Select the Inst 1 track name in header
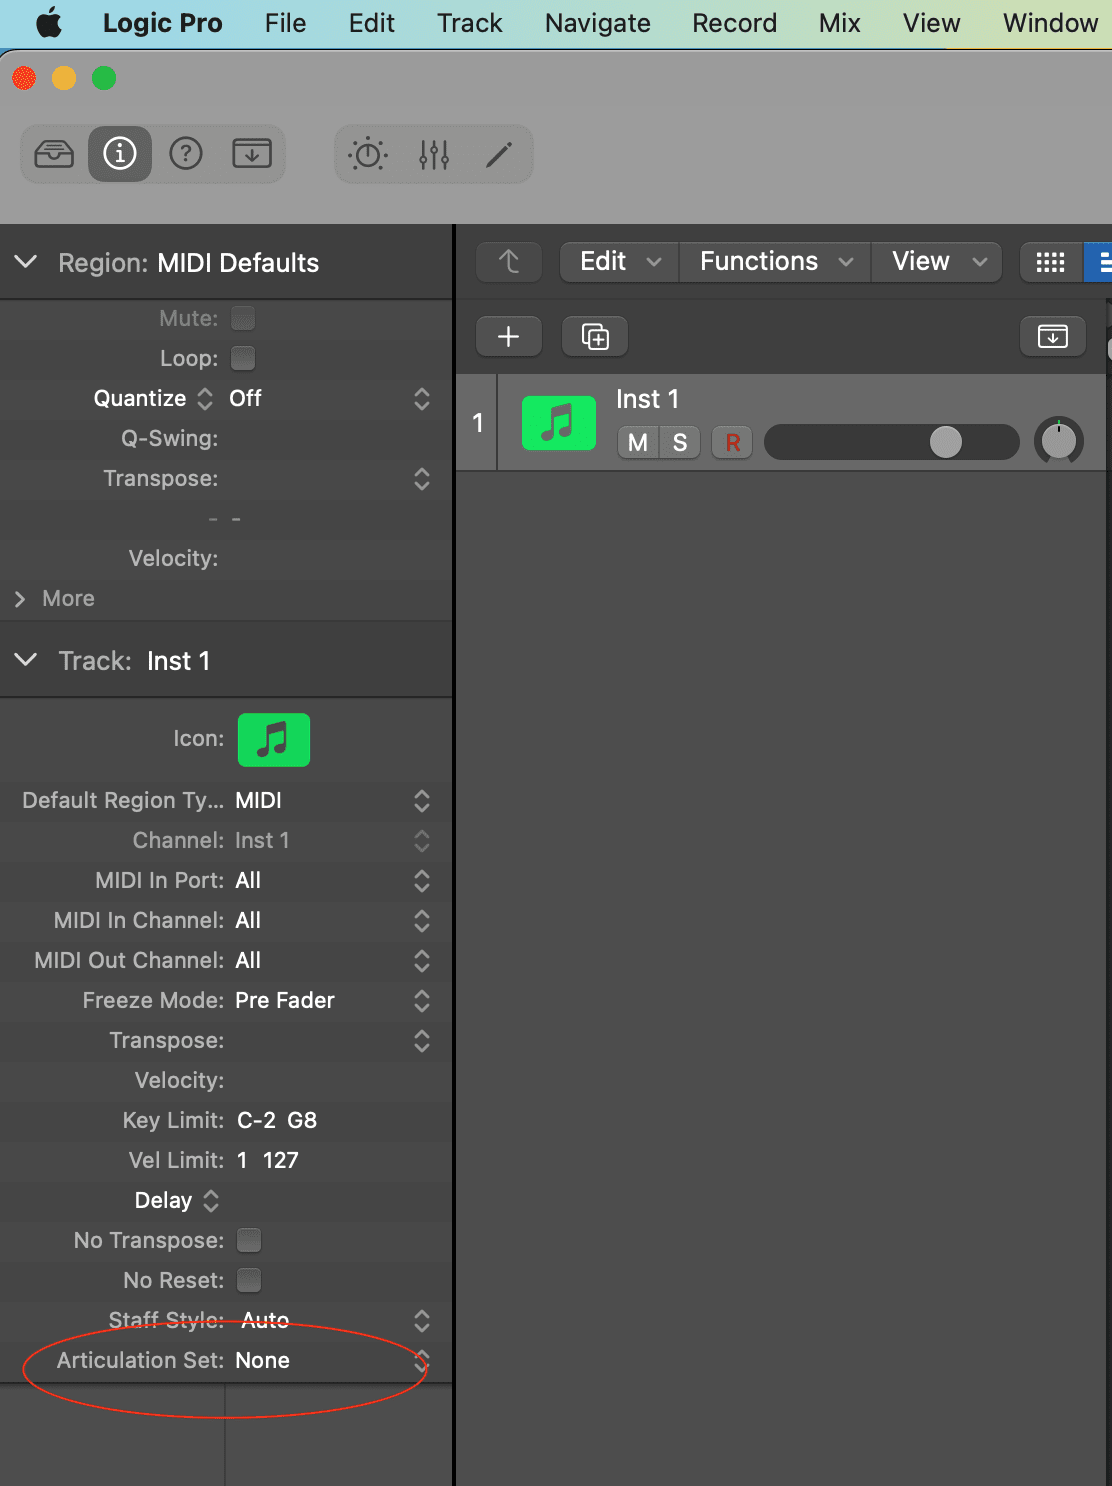 tap(648, 399)
